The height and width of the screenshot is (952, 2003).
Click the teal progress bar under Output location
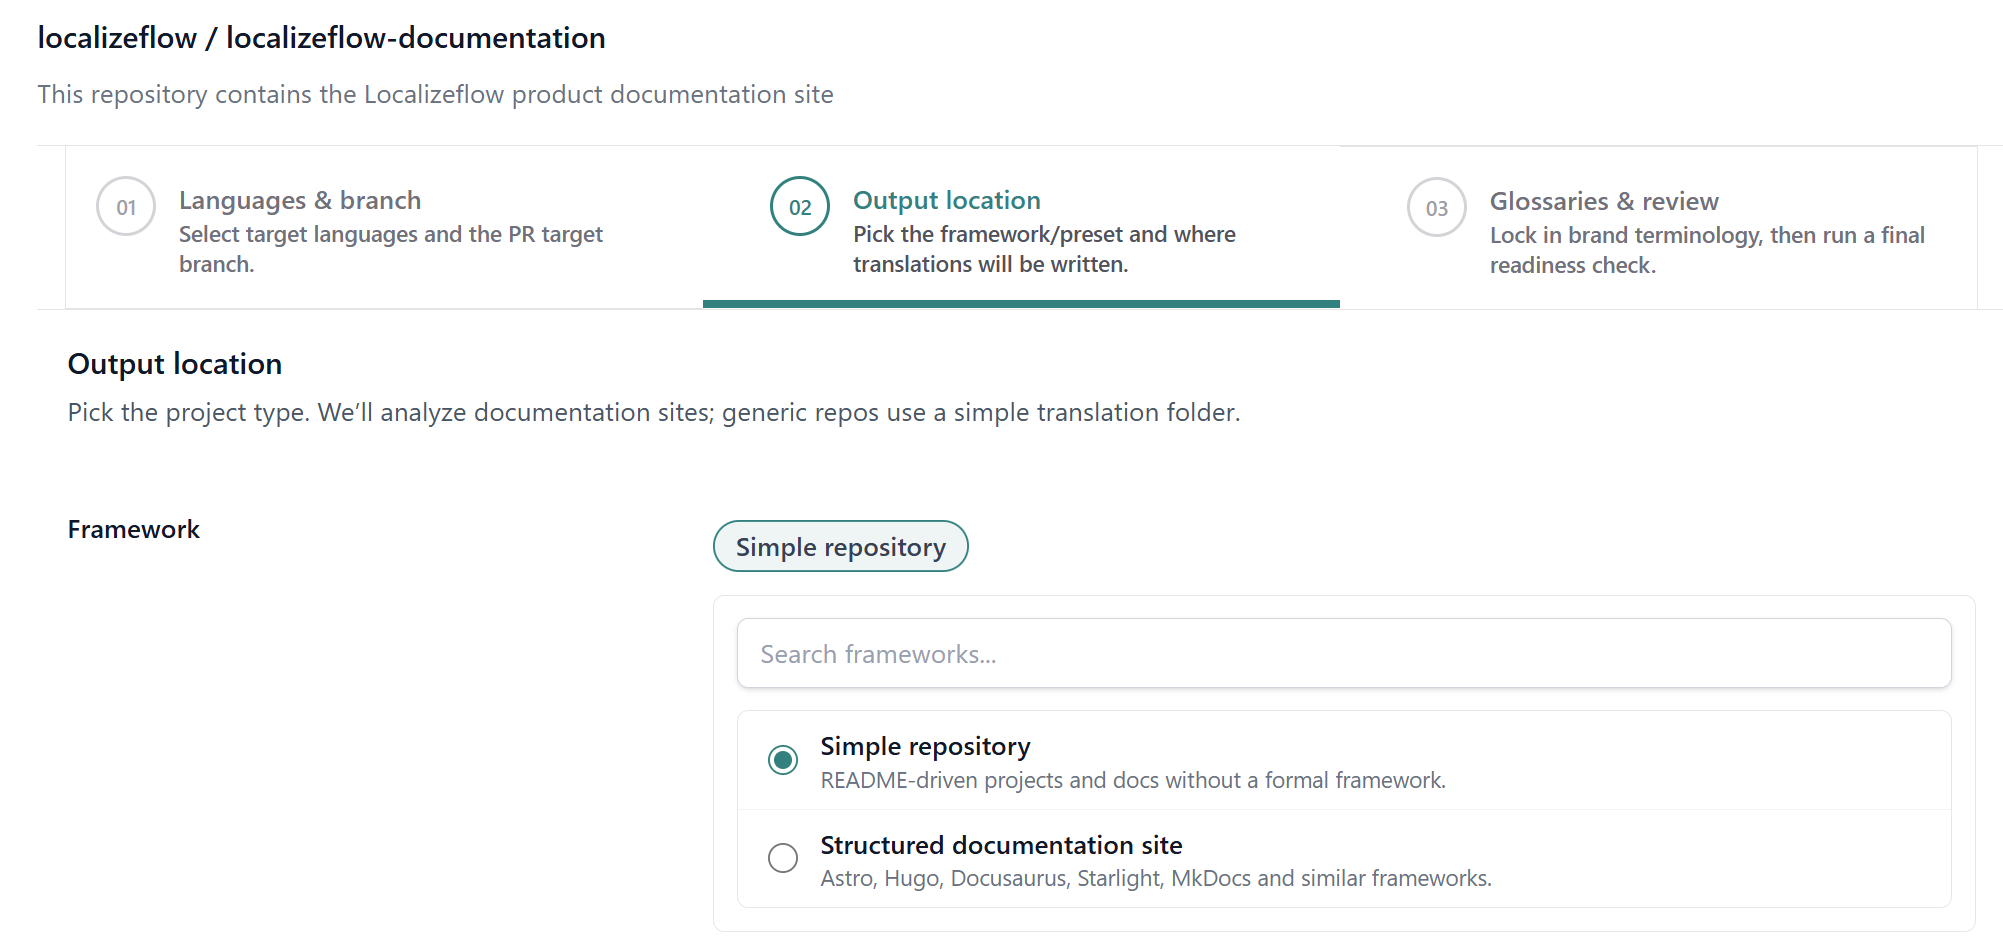(1020, 303)
